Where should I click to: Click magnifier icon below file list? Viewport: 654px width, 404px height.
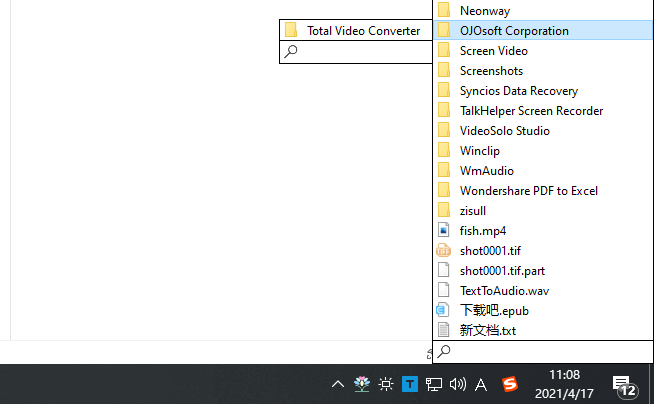click(444, 351)
